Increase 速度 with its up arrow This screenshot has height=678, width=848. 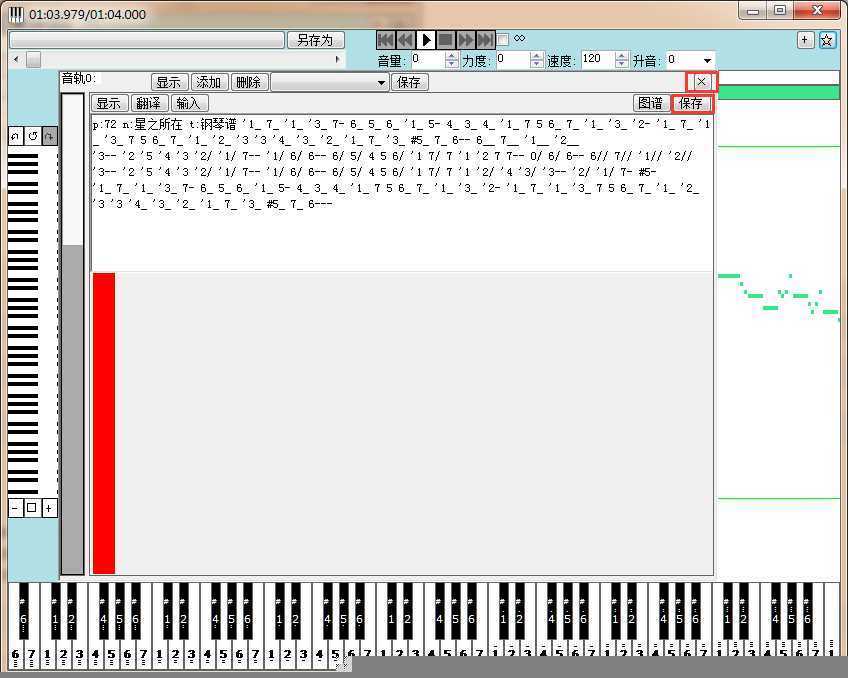click(x=622, y=56)
